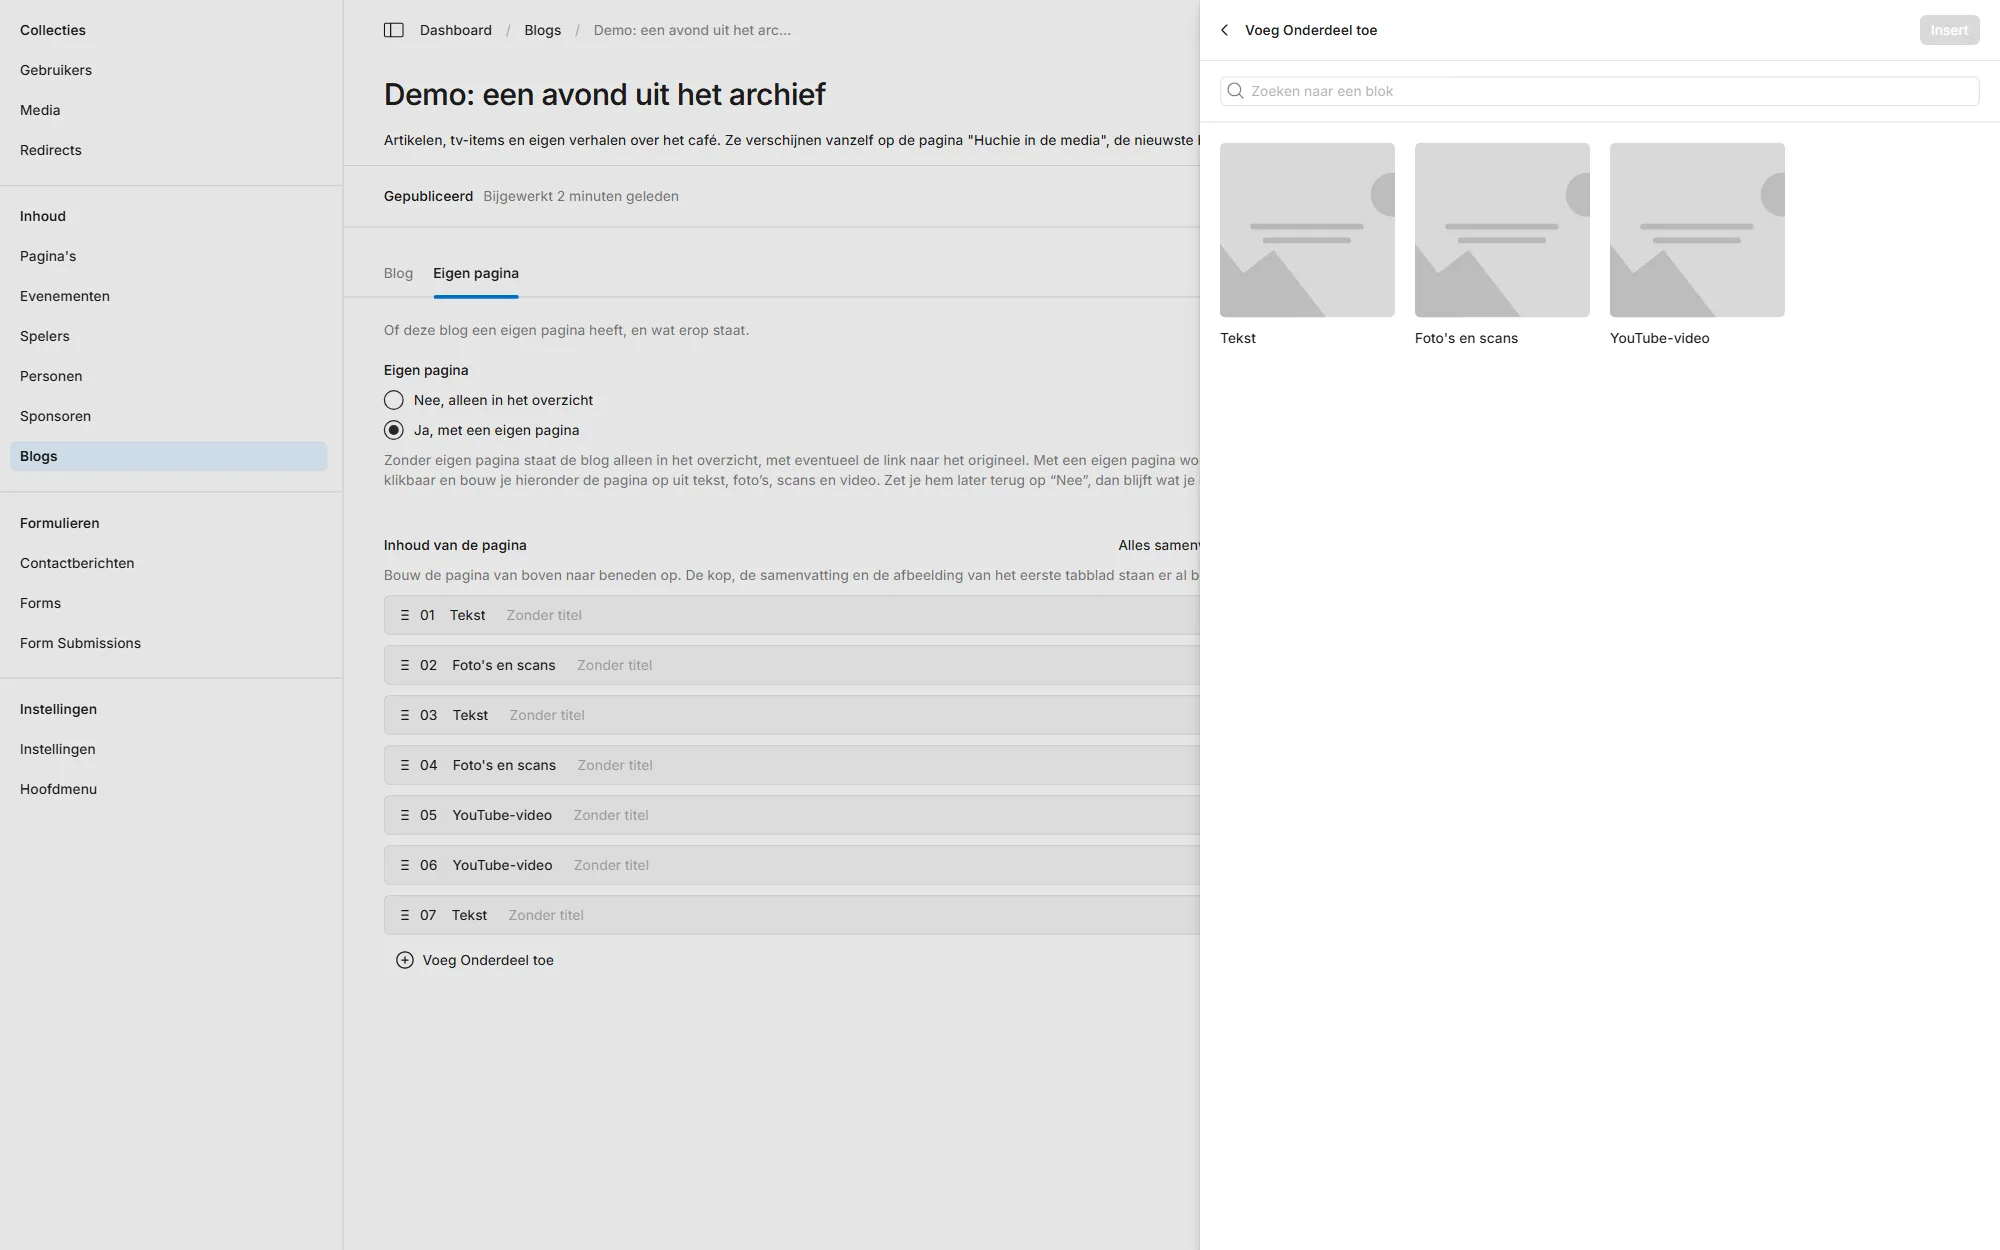Click the plus icon next to Voeg Onderdeel toe
This screenshot has height=1250, width=2000.
click(405, 960)
